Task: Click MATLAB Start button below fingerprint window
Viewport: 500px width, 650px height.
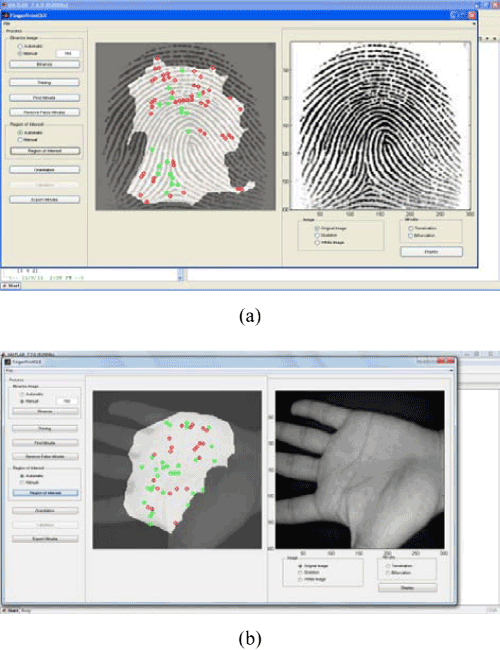Action: click(x=11, y=286)
